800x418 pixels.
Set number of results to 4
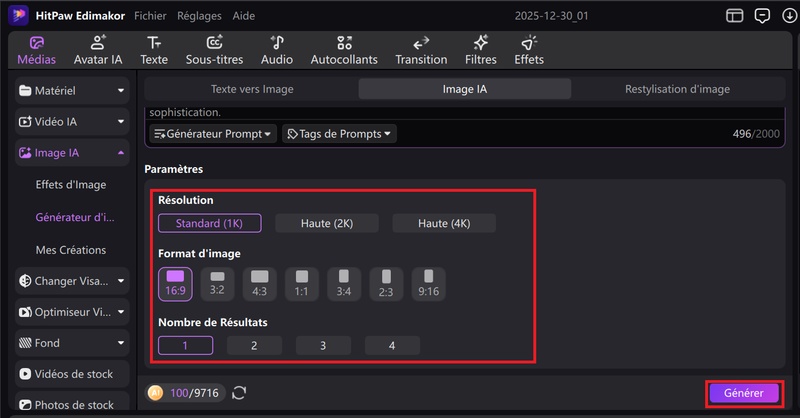[x=392, y=345]
